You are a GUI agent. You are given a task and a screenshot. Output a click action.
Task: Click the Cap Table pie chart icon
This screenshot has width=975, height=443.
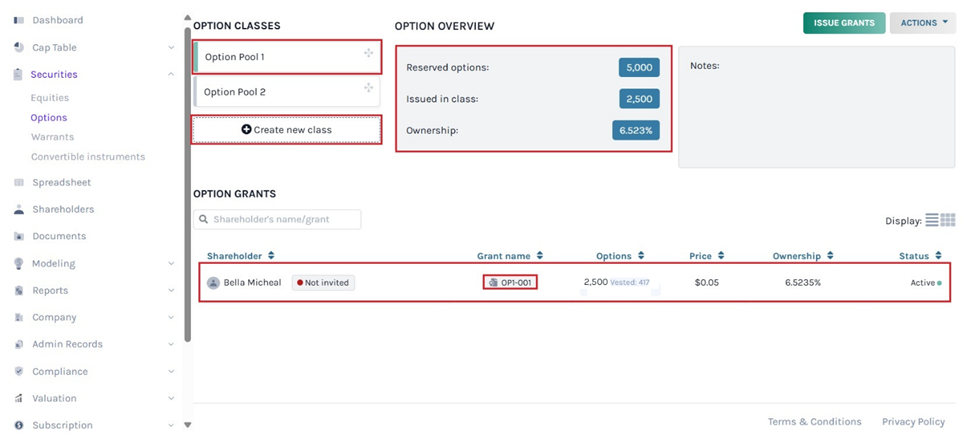[19, 48]
